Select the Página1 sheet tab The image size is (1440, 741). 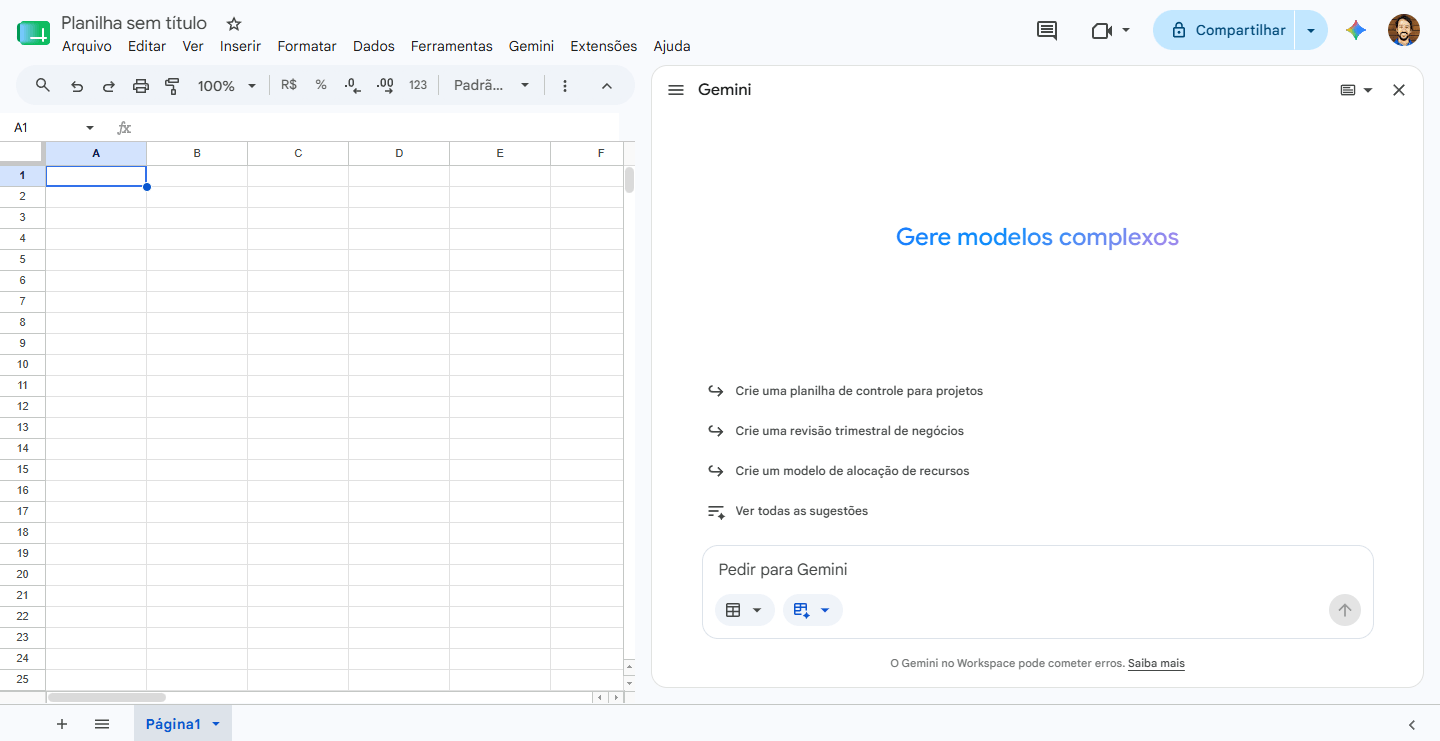(x=173, y=724)
